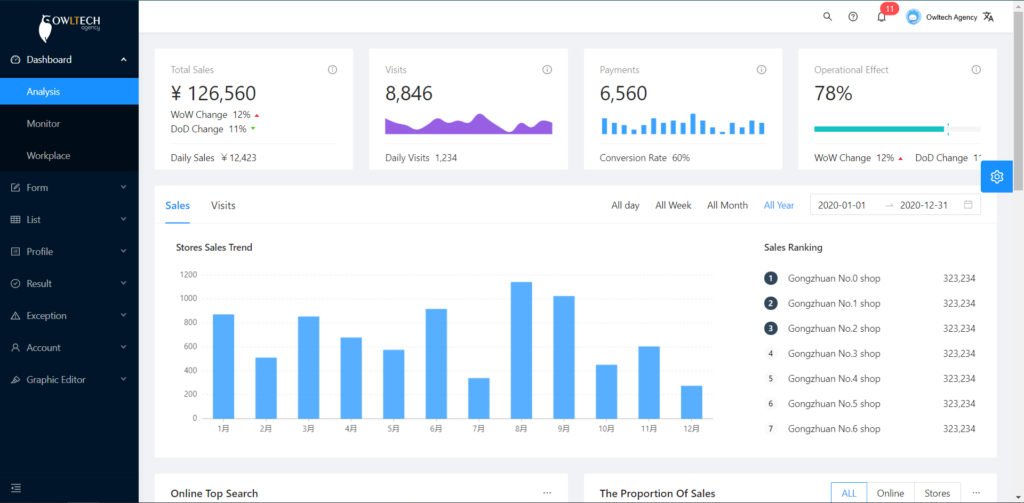Click the search magnifier icon in header

pos(827,17)
